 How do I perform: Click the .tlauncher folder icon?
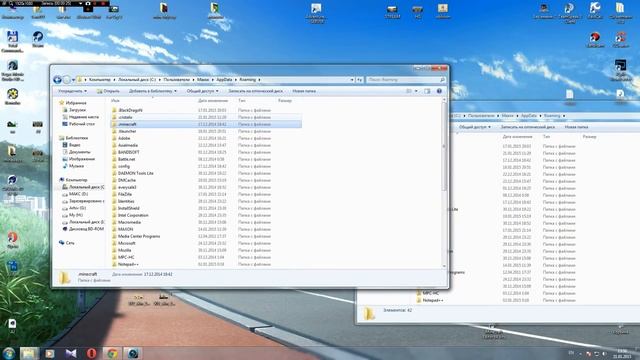(115, 131)
